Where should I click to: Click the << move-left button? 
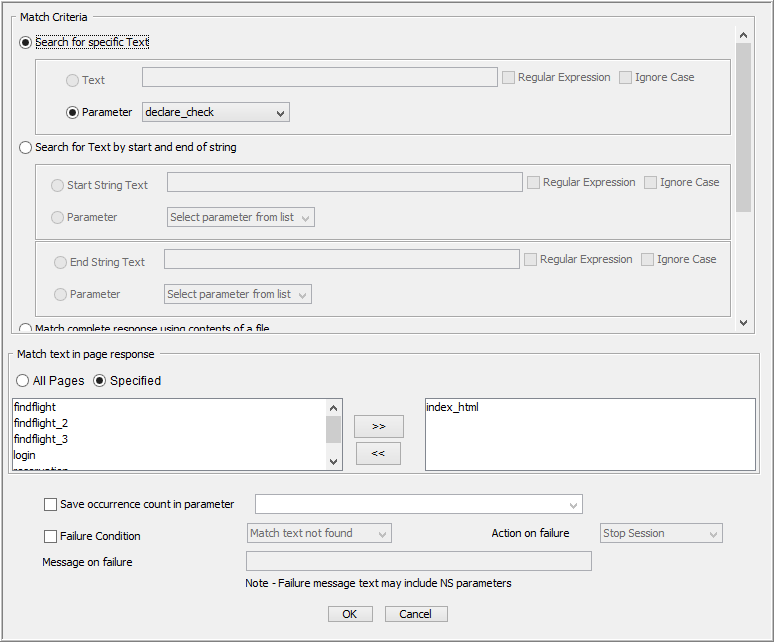379,454
